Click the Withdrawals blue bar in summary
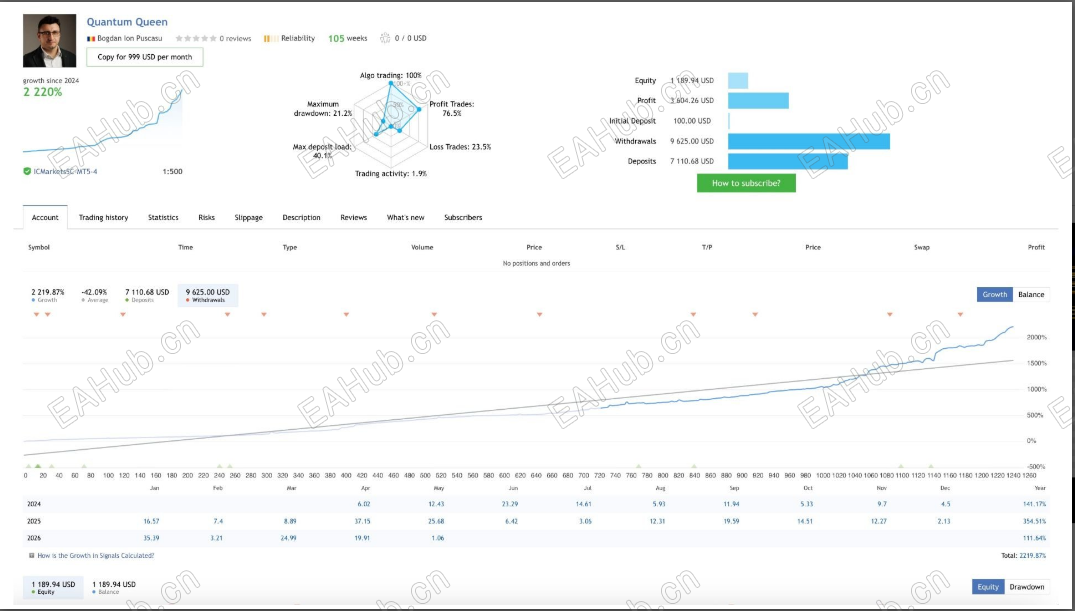 [809, 141]
